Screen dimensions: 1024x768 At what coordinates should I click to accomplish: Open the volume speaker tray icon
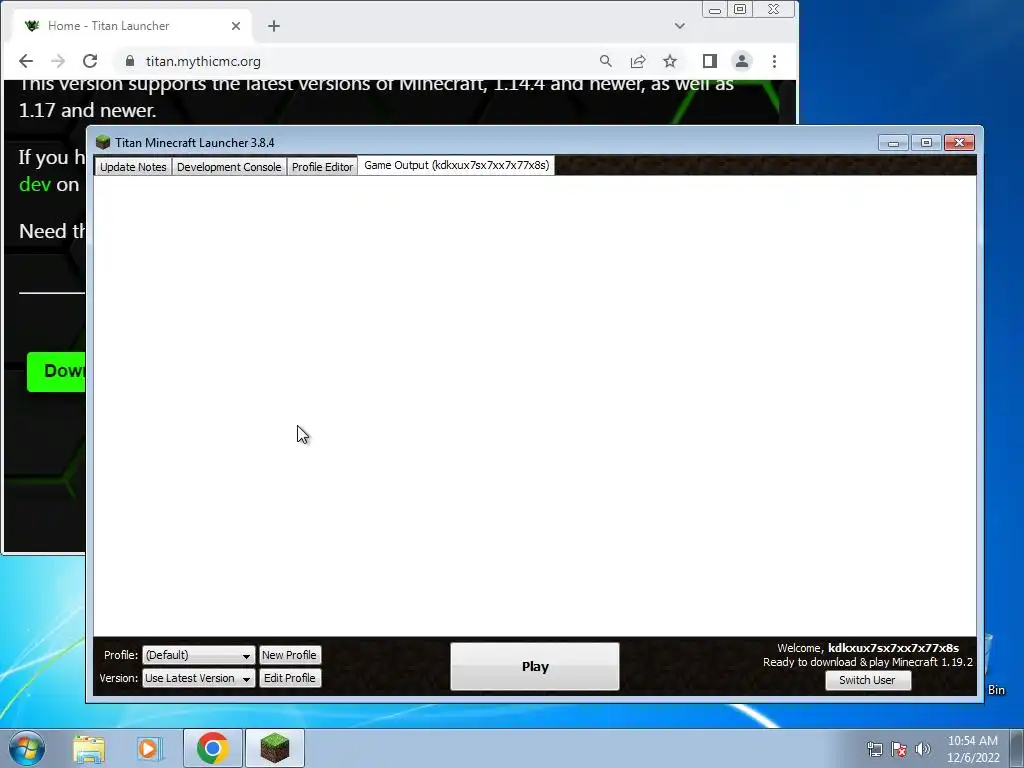[923, 749]
